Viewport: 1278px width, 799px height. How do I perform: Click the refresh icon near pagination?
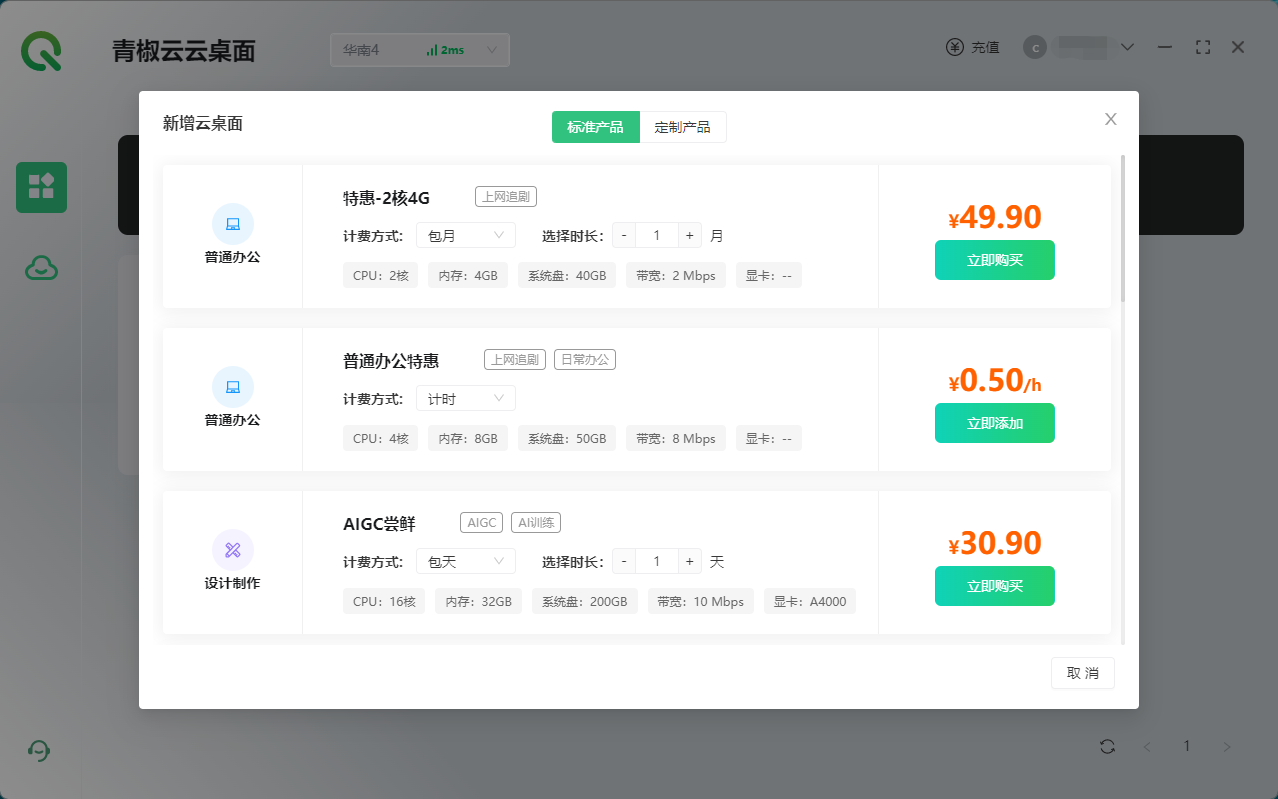1107,746
